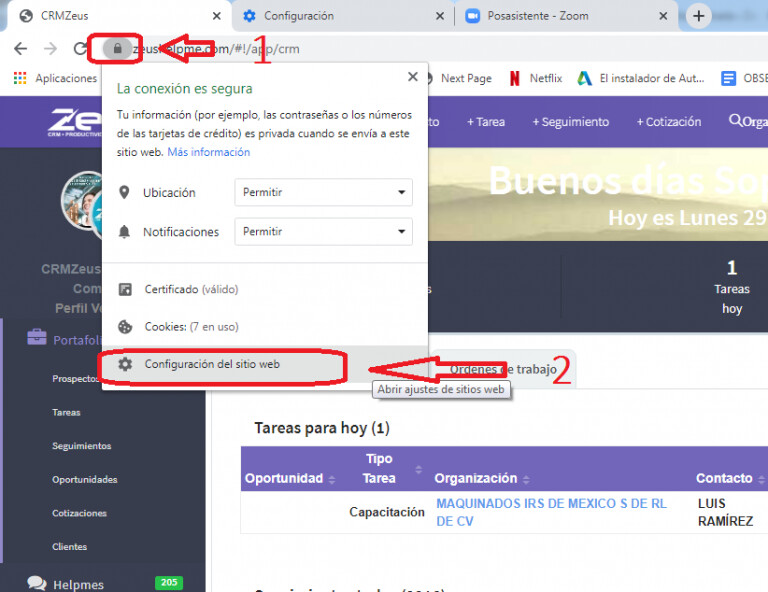Open the Notificaciones permission dropdown

click(x=323, y=231)
